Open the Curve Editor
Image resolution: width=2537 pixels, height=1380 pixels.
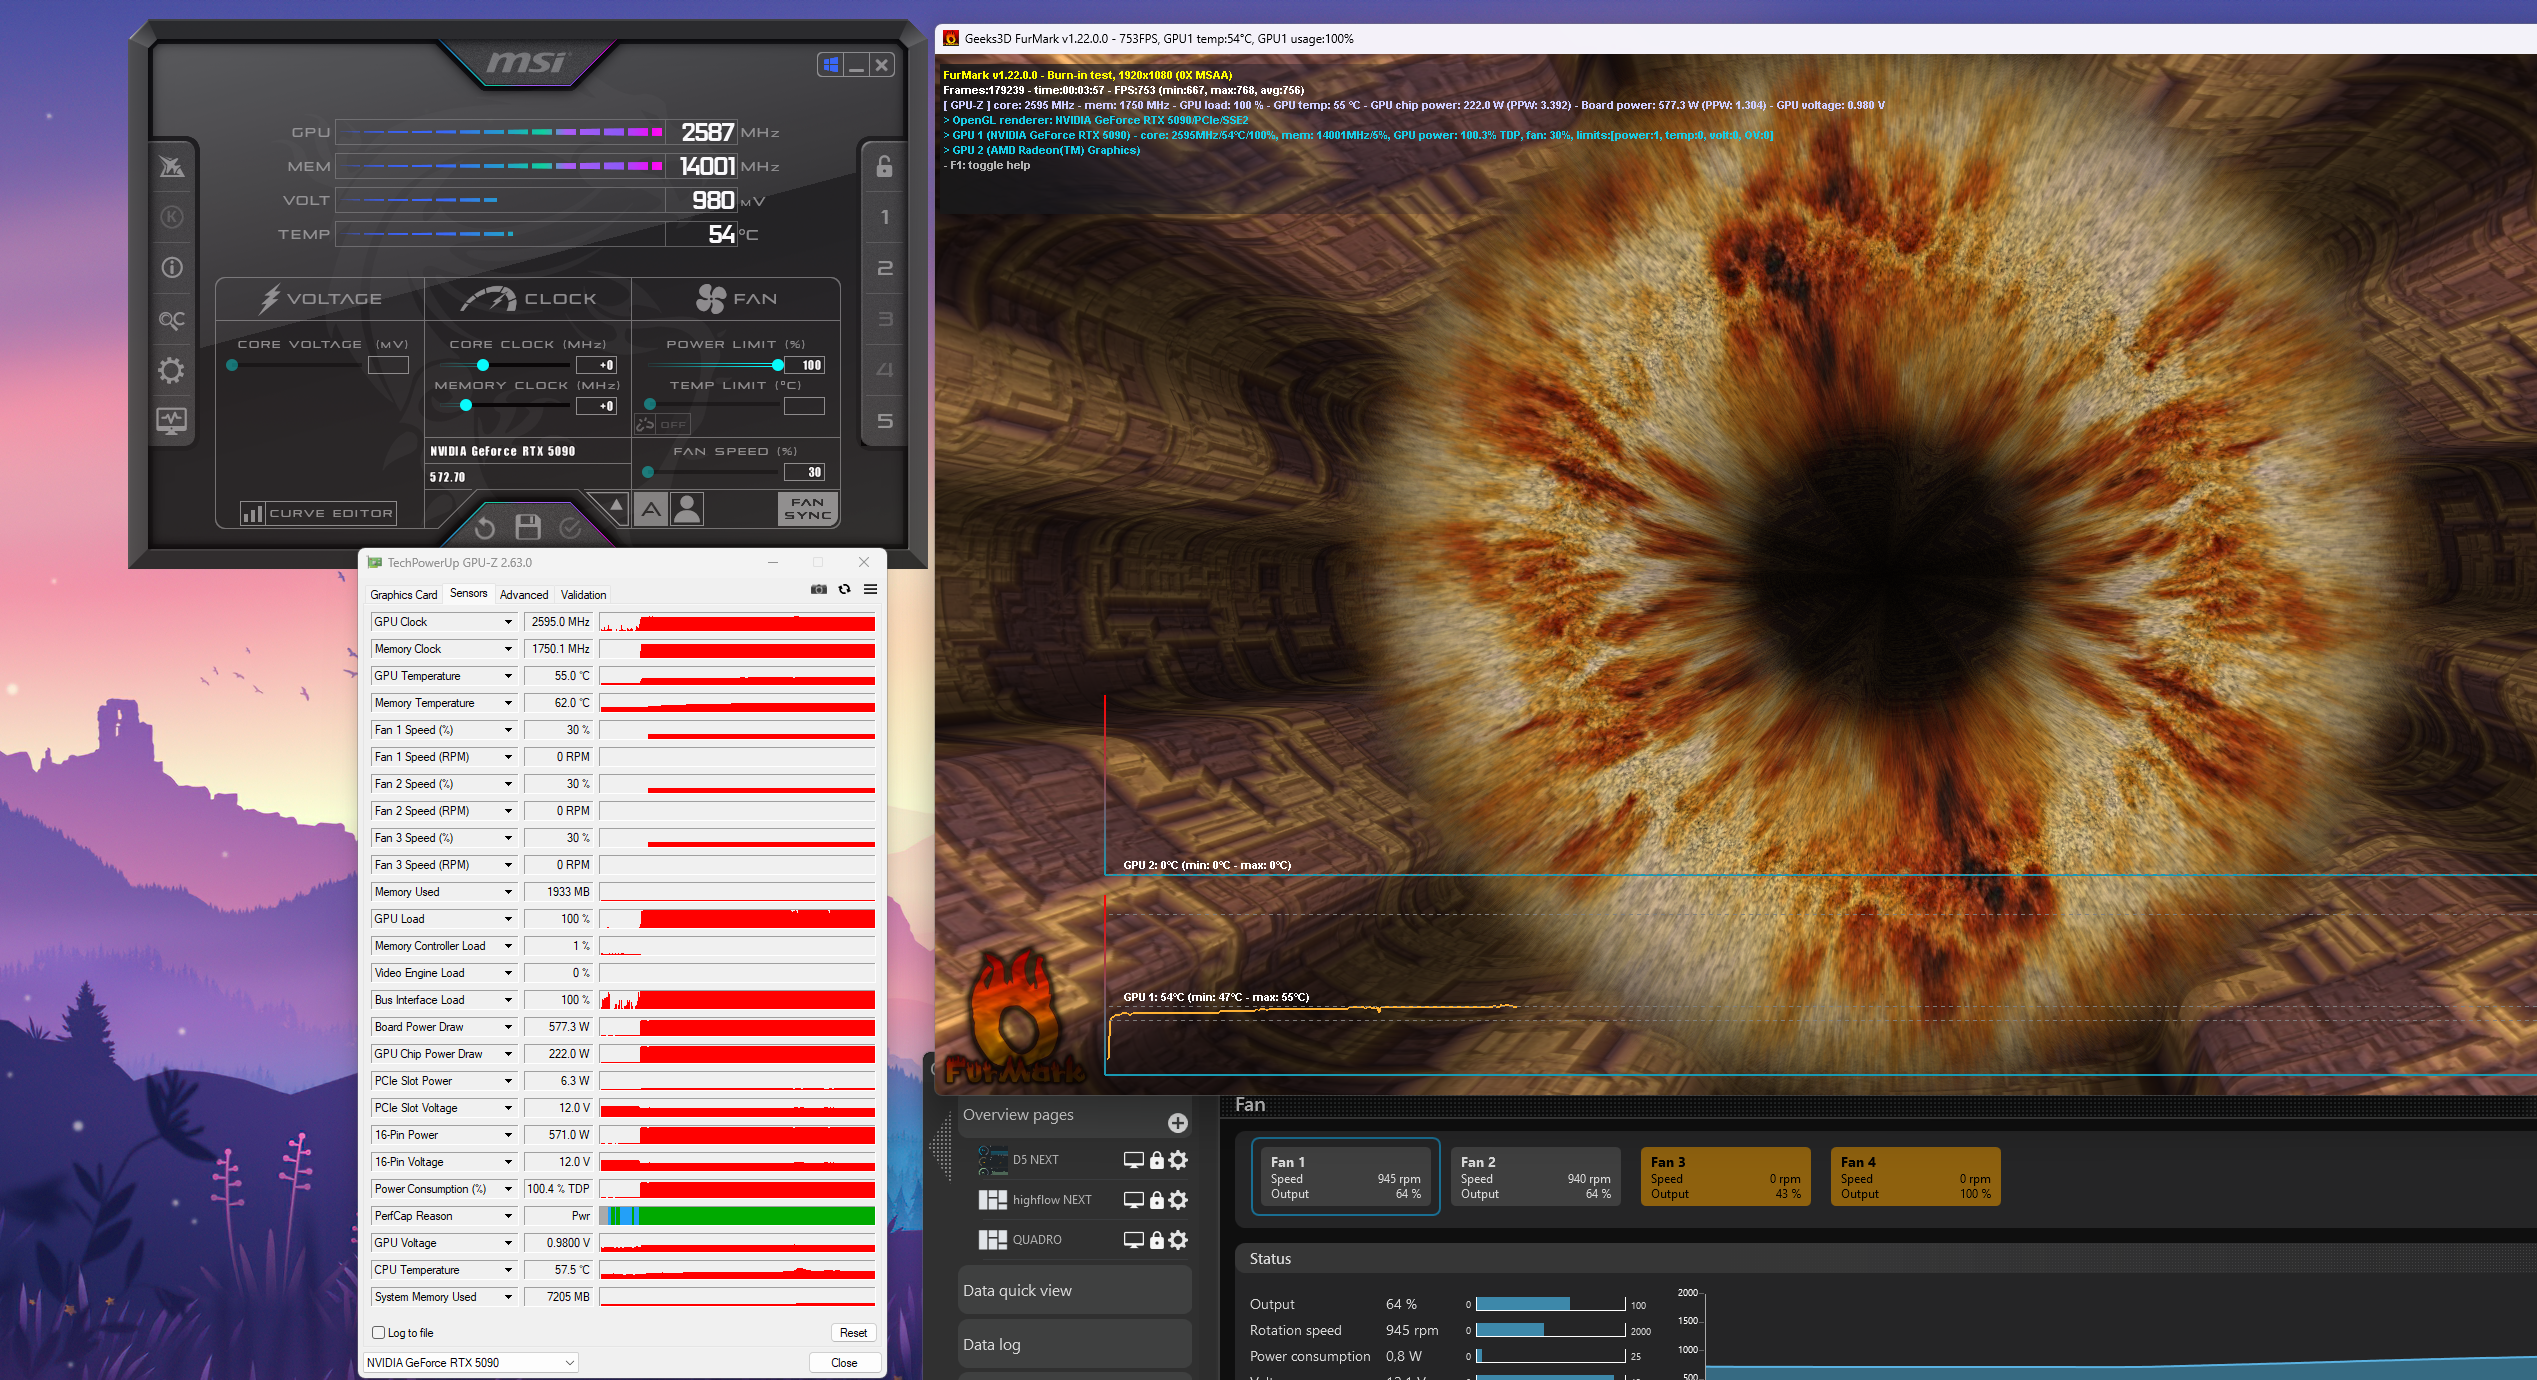coord(319,513)
